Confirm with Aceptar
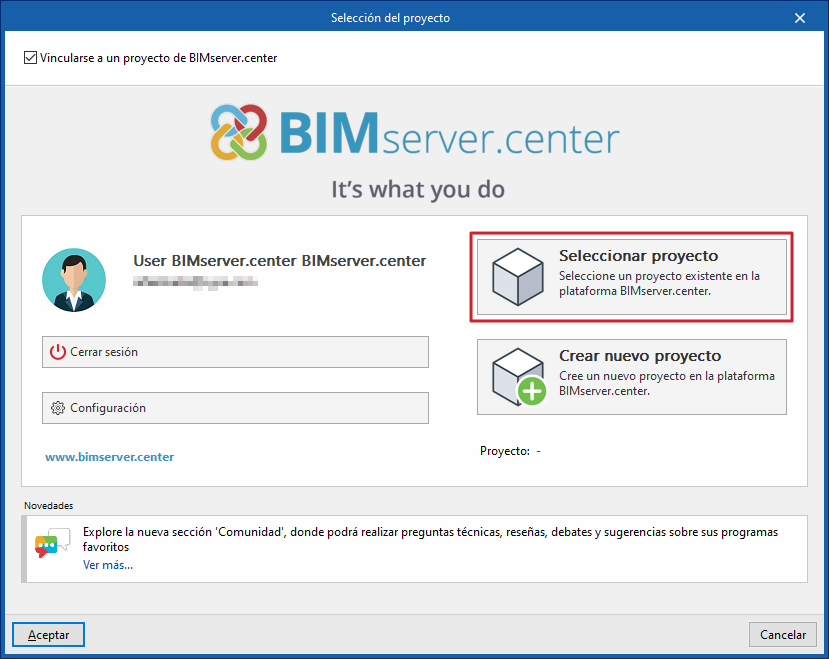The image size is (829, 659). [x=48, y=635]
